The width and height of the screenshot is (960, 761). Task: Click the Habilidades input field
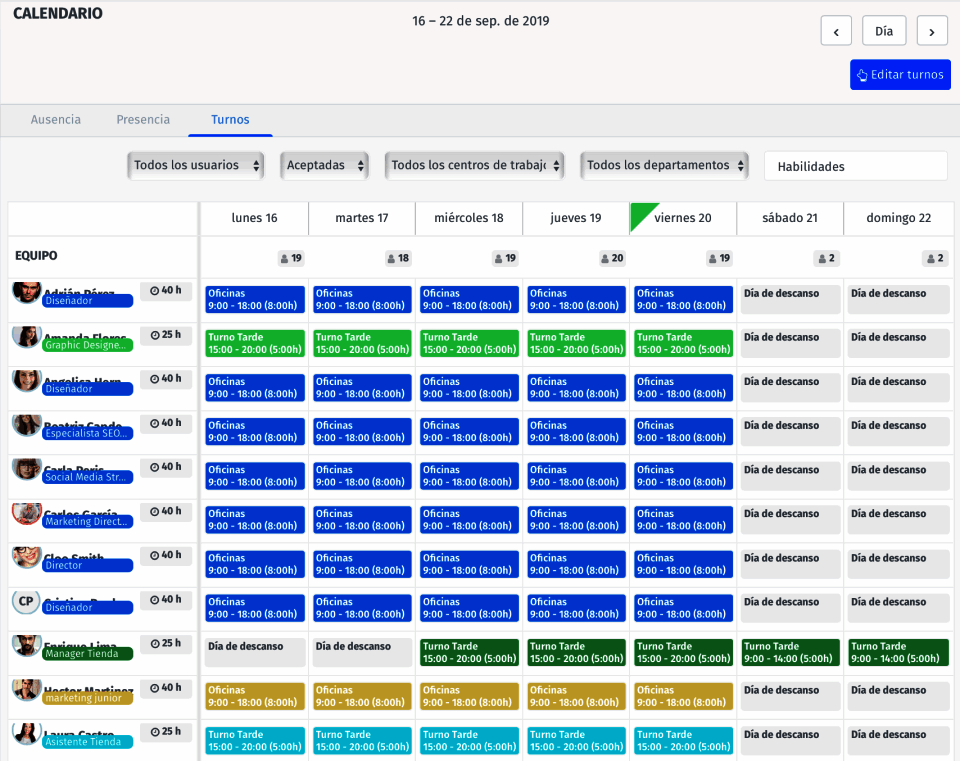coord(855,167)
